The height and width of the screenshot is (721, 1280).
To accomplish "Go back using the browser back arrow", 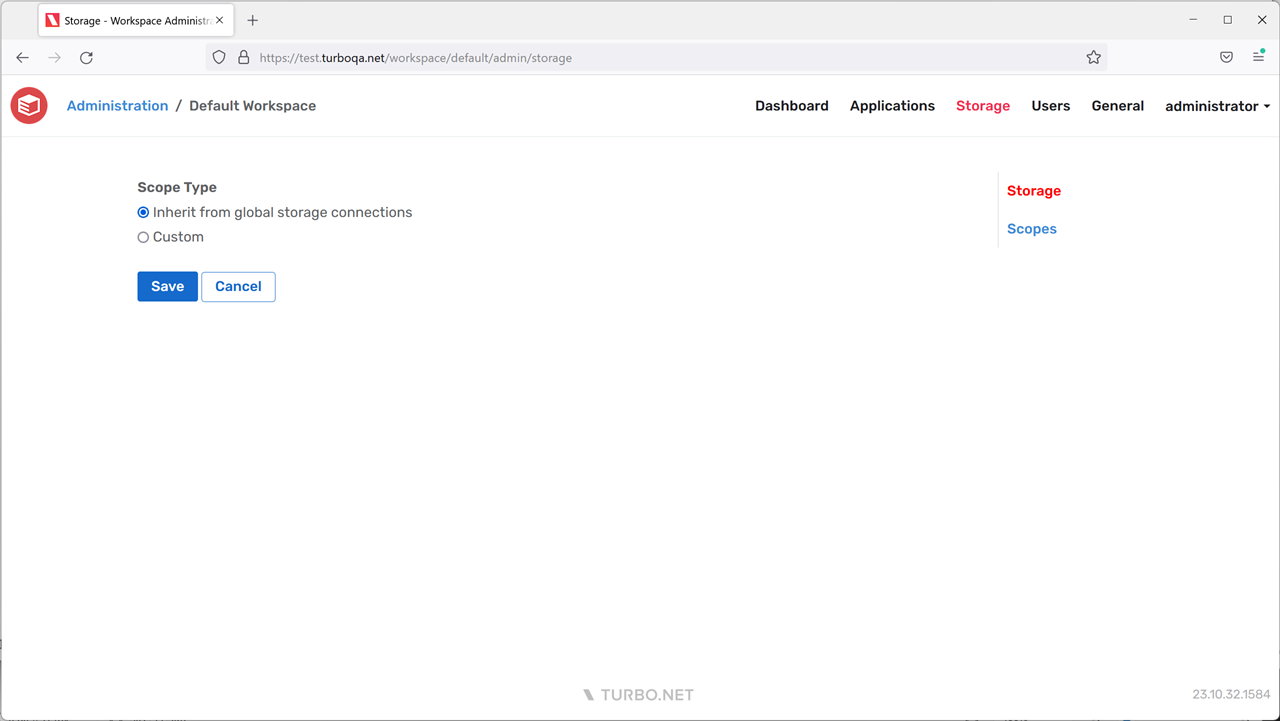I will [x=23, y=58].
